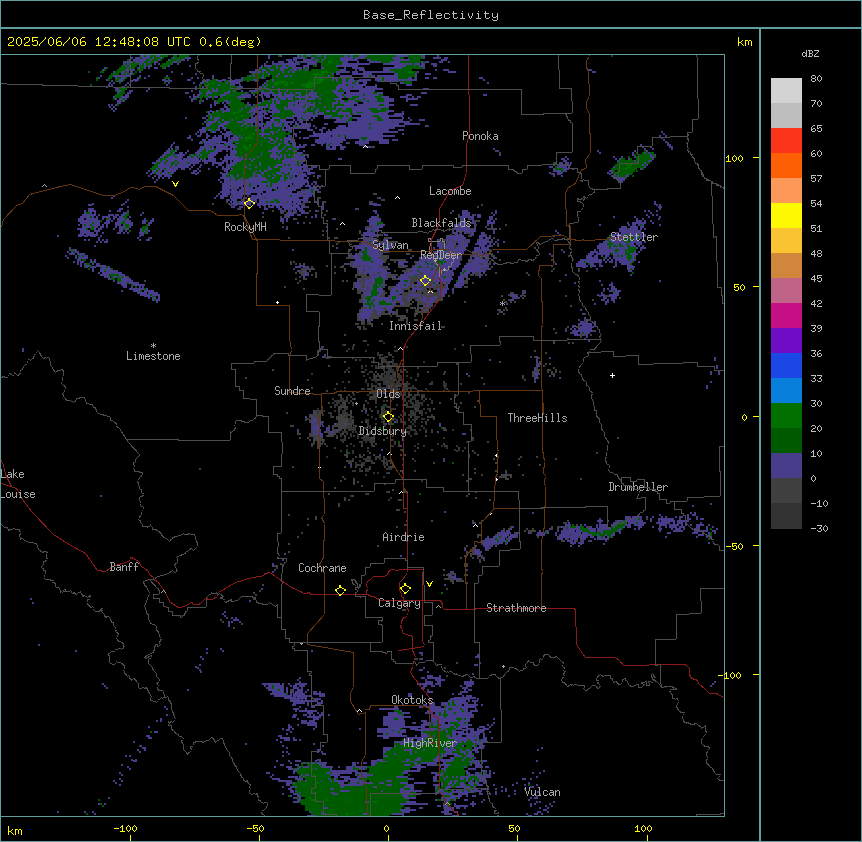
Task: Click the Banff label
Action: 124,567
